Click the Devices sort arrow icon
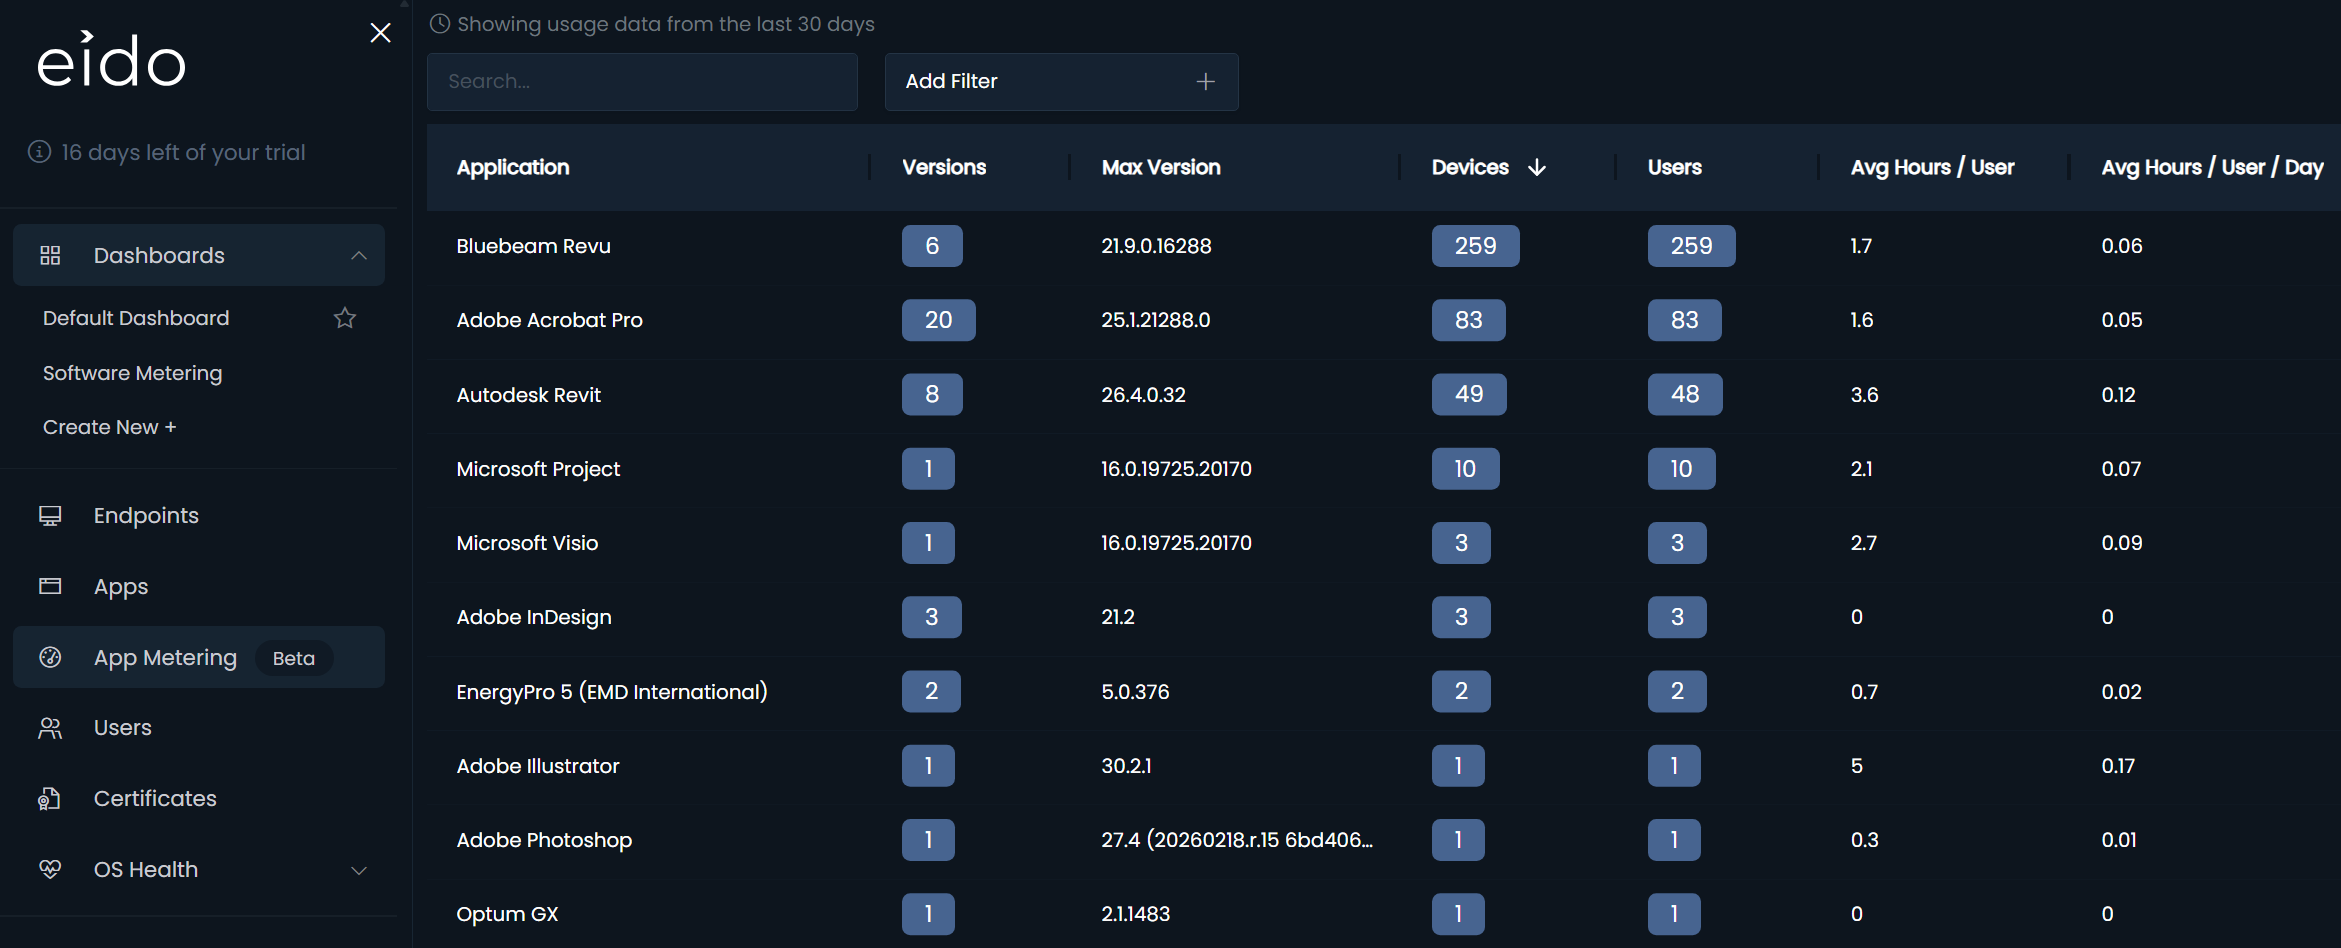This screenshot has height=948, width=2341. click(1537, 167)
